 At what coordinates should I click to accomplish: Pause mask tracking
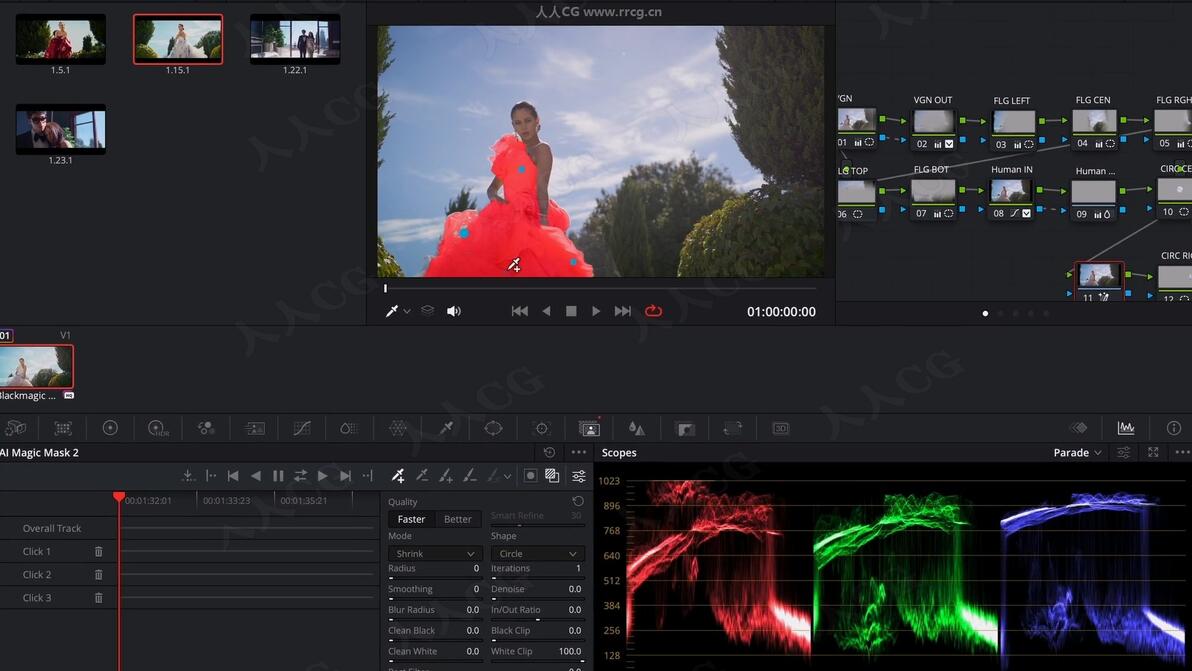278,476
